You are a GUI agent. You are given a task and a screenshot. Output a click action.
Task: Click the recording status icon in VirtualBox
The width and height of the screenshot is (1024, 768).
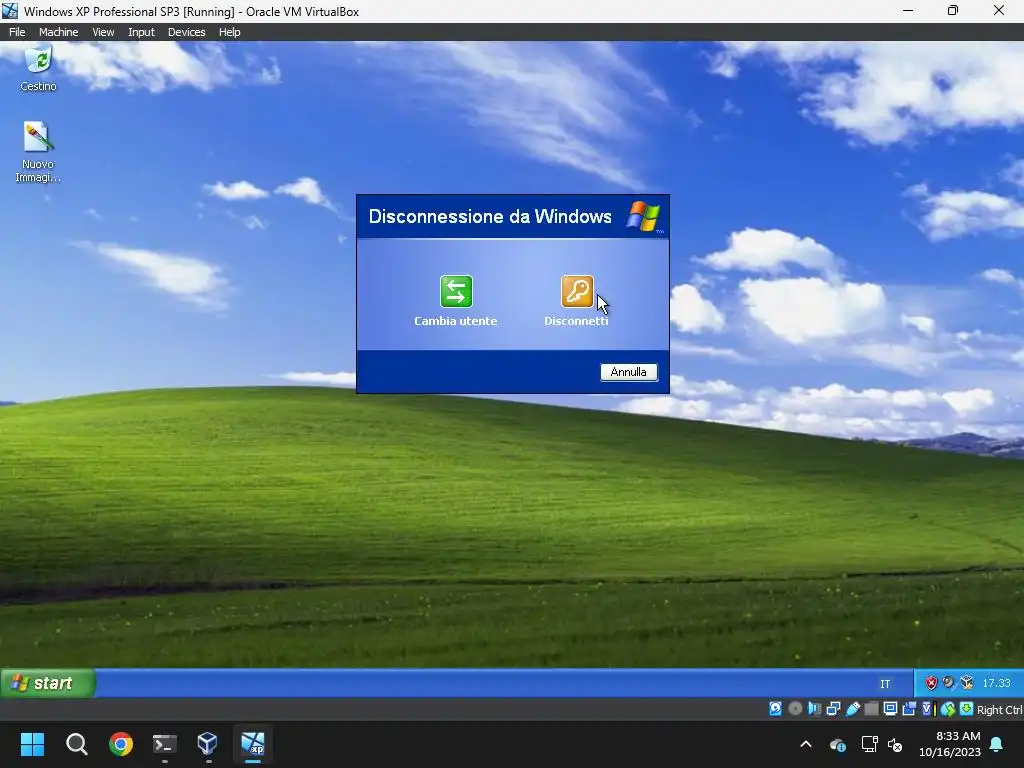tap(909, 709)
